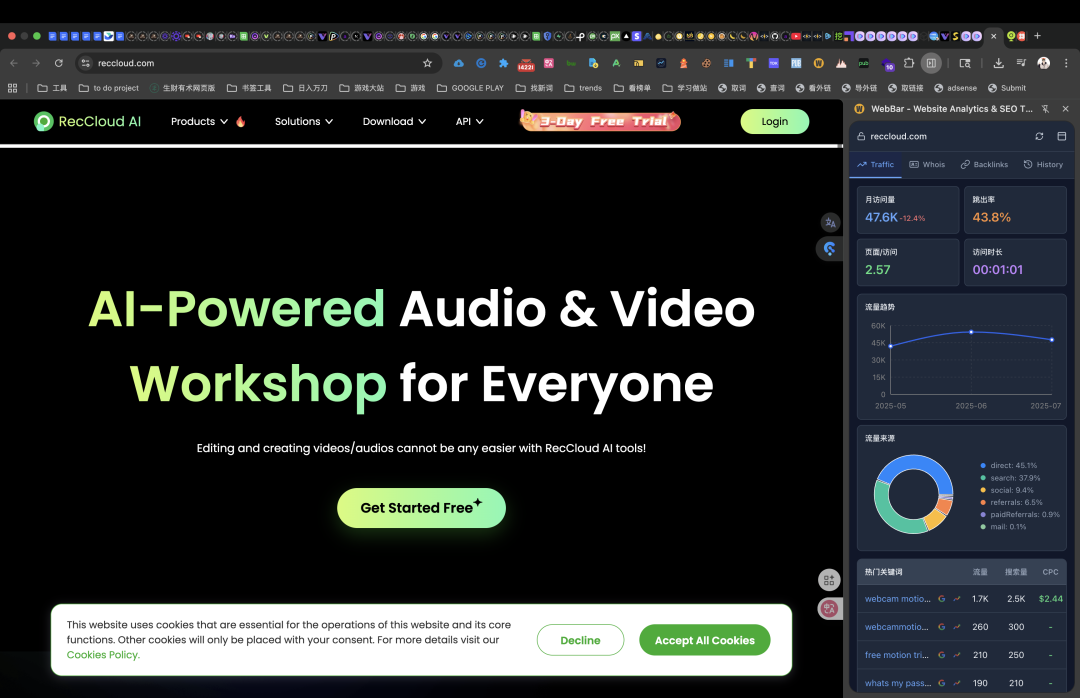Accept All Cookies
Screen dimensions: 1080x698
(704, 640)
